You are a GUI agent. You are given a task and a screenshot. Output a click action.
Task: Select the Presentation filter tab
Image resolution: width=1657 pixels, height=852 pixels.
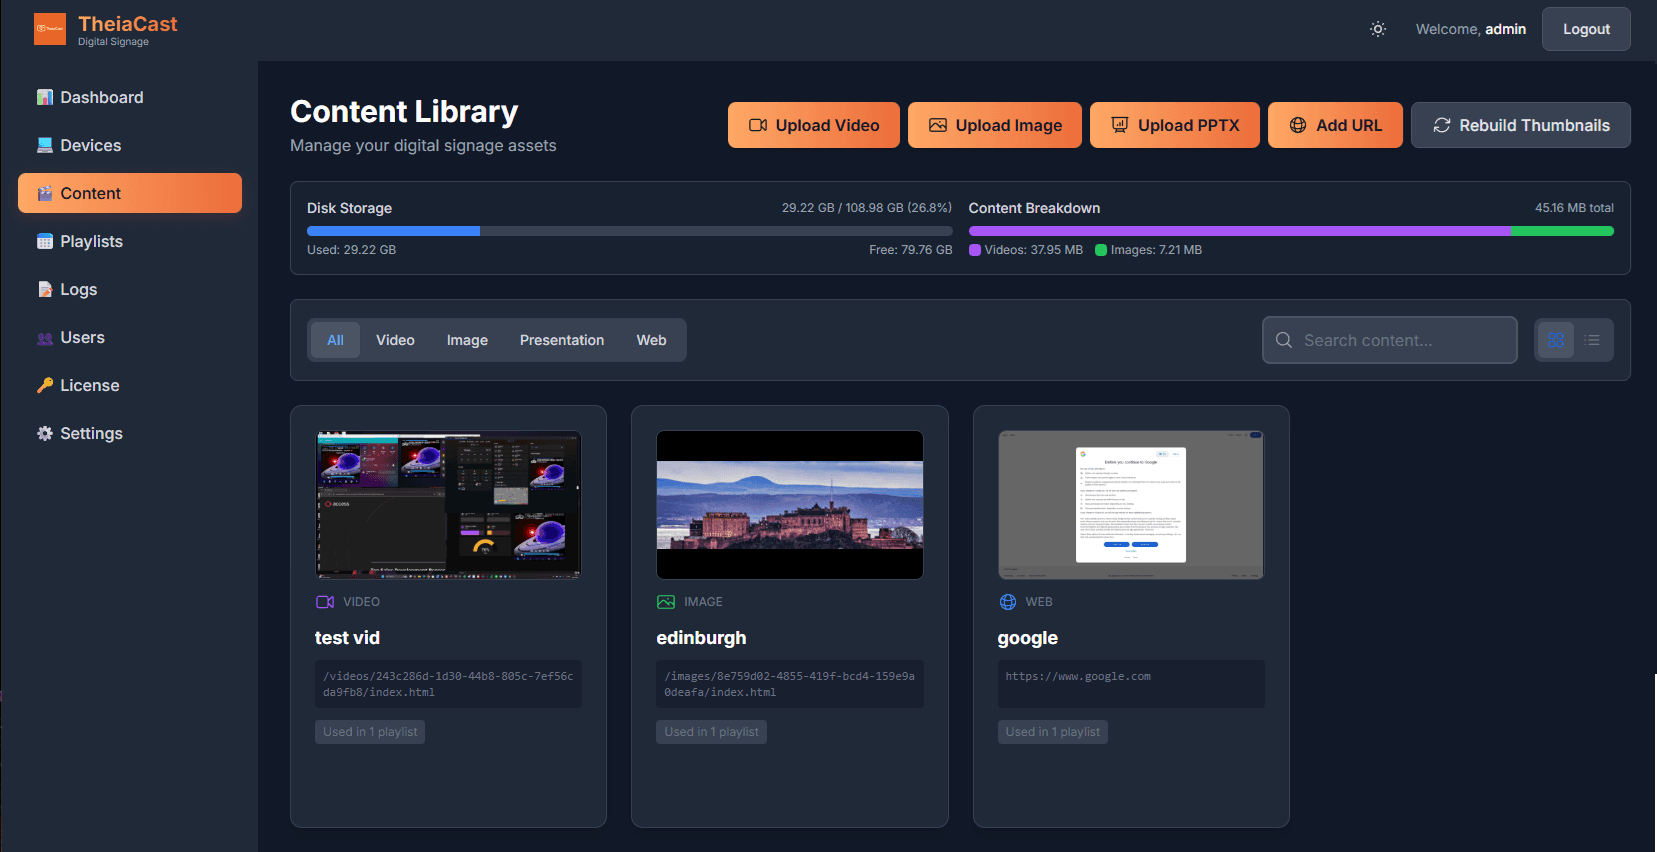(x=562, y=340)
